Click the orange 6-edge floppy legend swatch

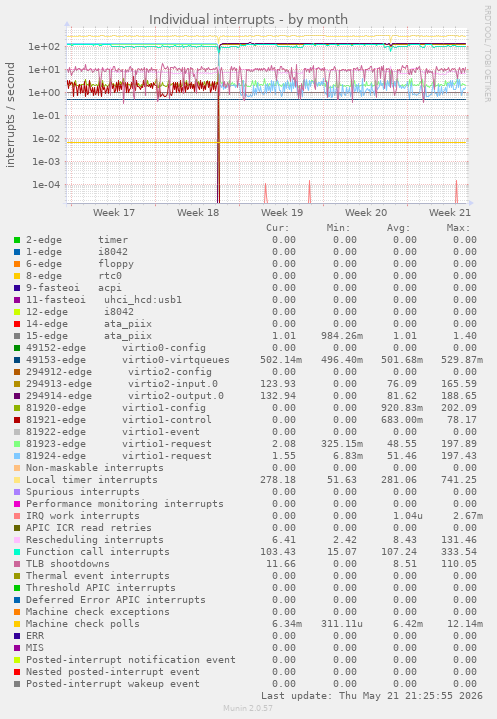[17, 264]
